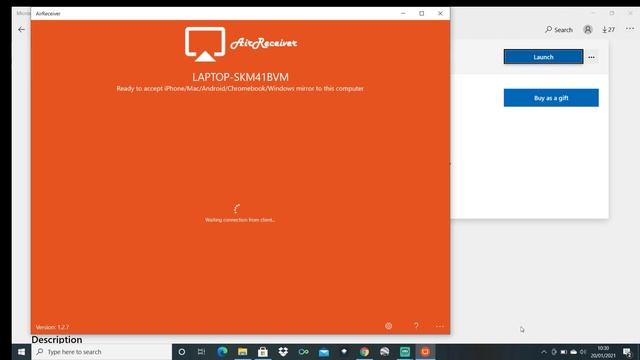The width and height of the screenshot is (640, 360).
Task: Open the green infinity app on taskbar
Action: (303, 352)
